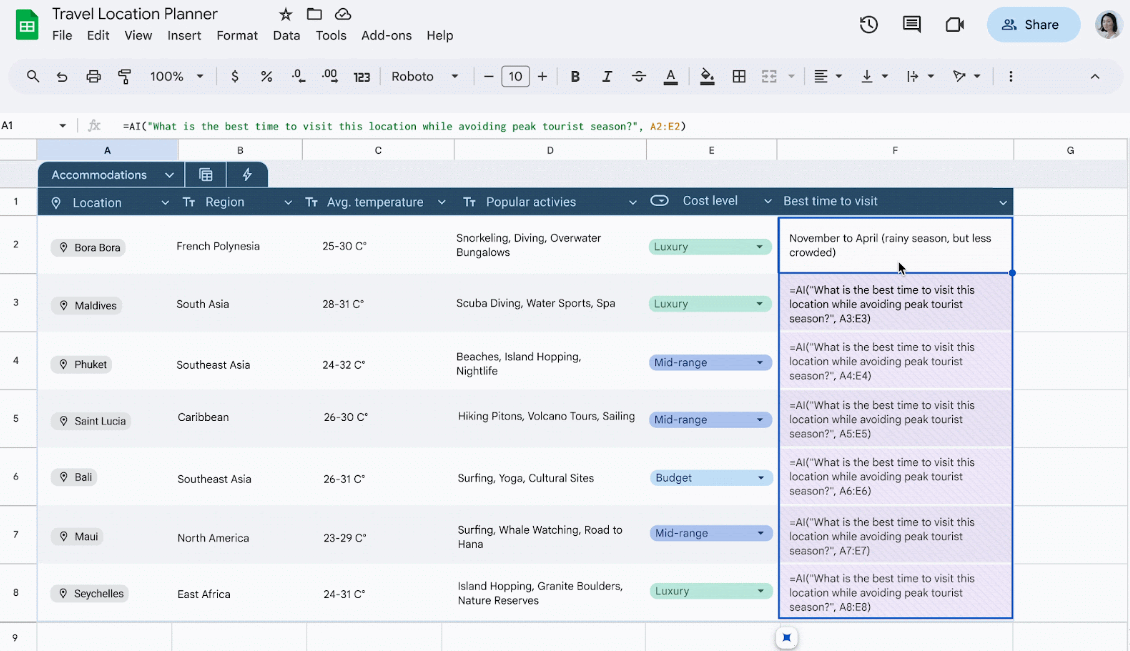Viewport: 1130px width, 651px height.
Task: Toggle strikethrough formatting
Action: [639, 77]
